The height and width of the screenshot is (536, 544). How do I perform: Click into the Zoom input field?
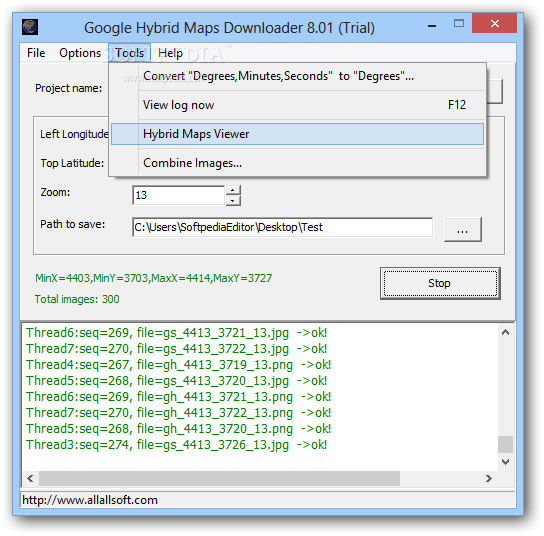179,195
